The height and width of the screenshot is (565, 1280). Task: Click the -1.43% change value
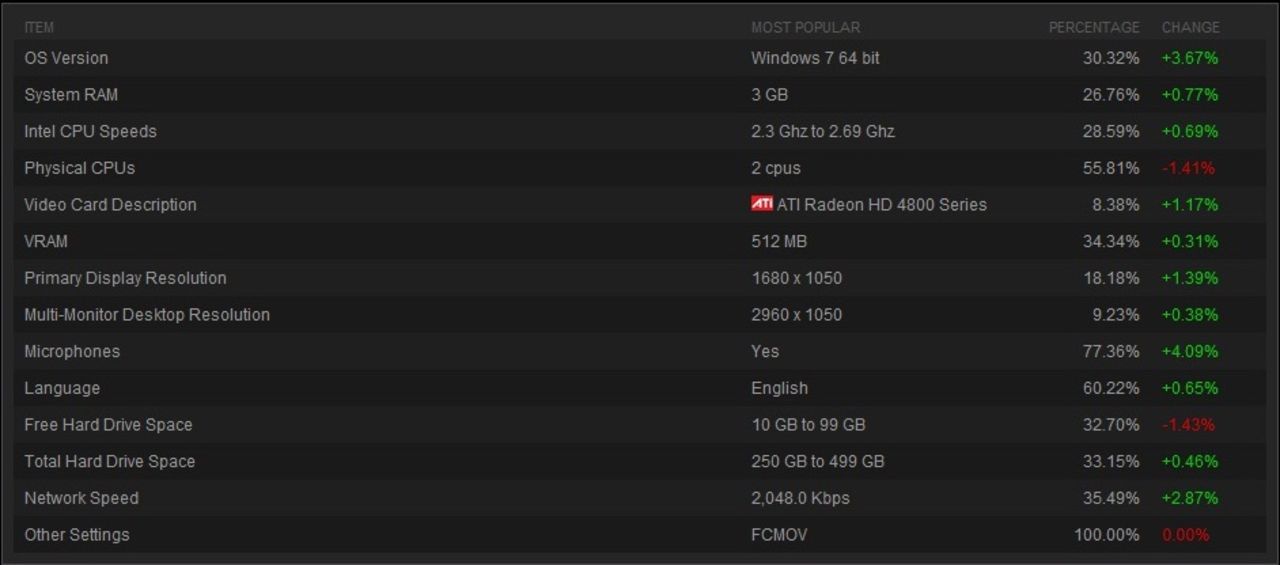pos(1188,425)
